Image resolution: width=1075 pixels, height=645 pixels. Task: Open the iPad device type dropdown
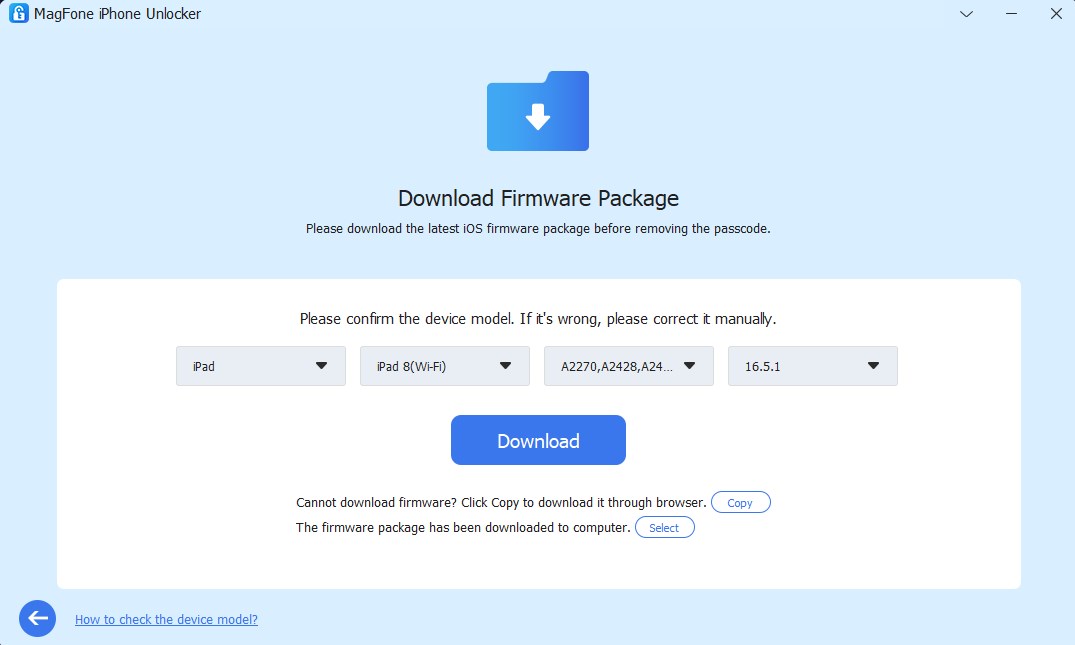pos(261,366)
